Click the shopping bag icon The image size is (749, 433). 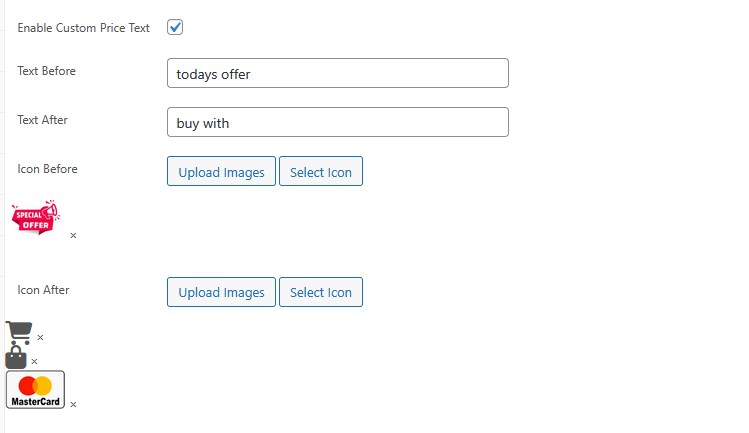point(15,357)
